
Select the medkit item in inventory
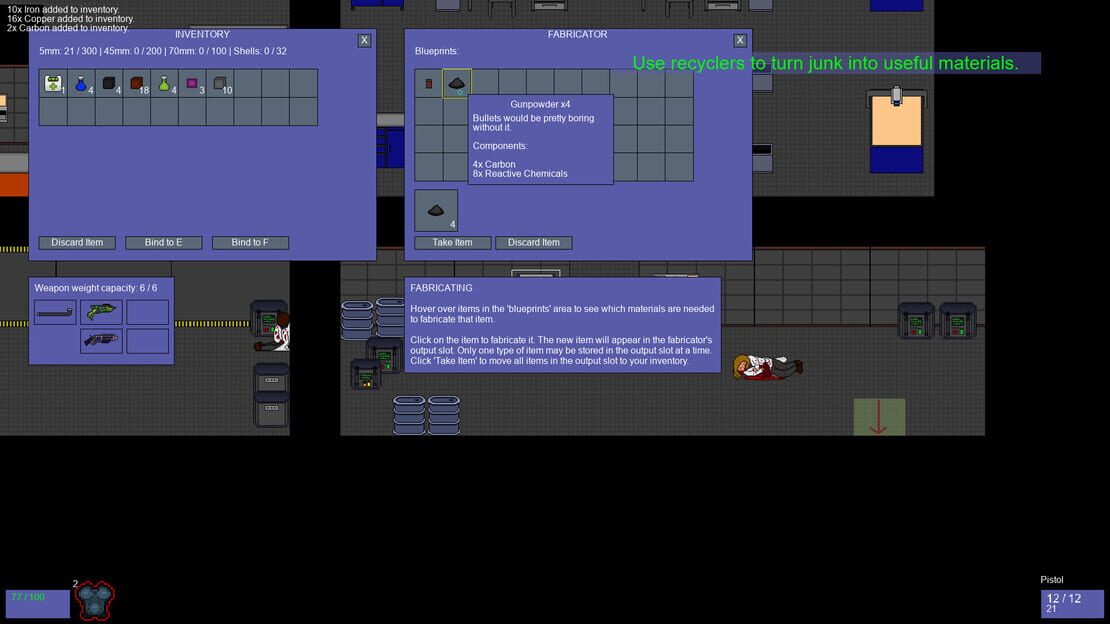click(x=53, y=84)
